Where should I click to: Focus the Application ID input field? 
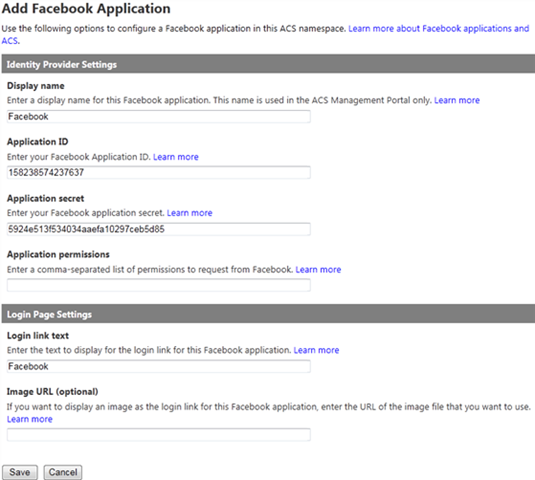click(159, 172)
